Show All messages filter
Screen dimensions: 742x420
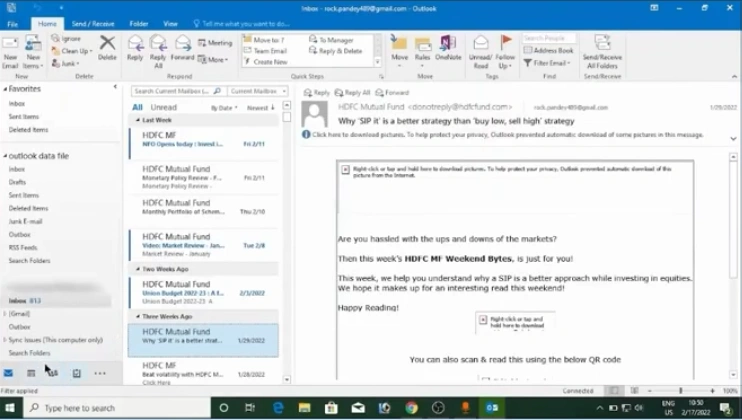point(137,107)
